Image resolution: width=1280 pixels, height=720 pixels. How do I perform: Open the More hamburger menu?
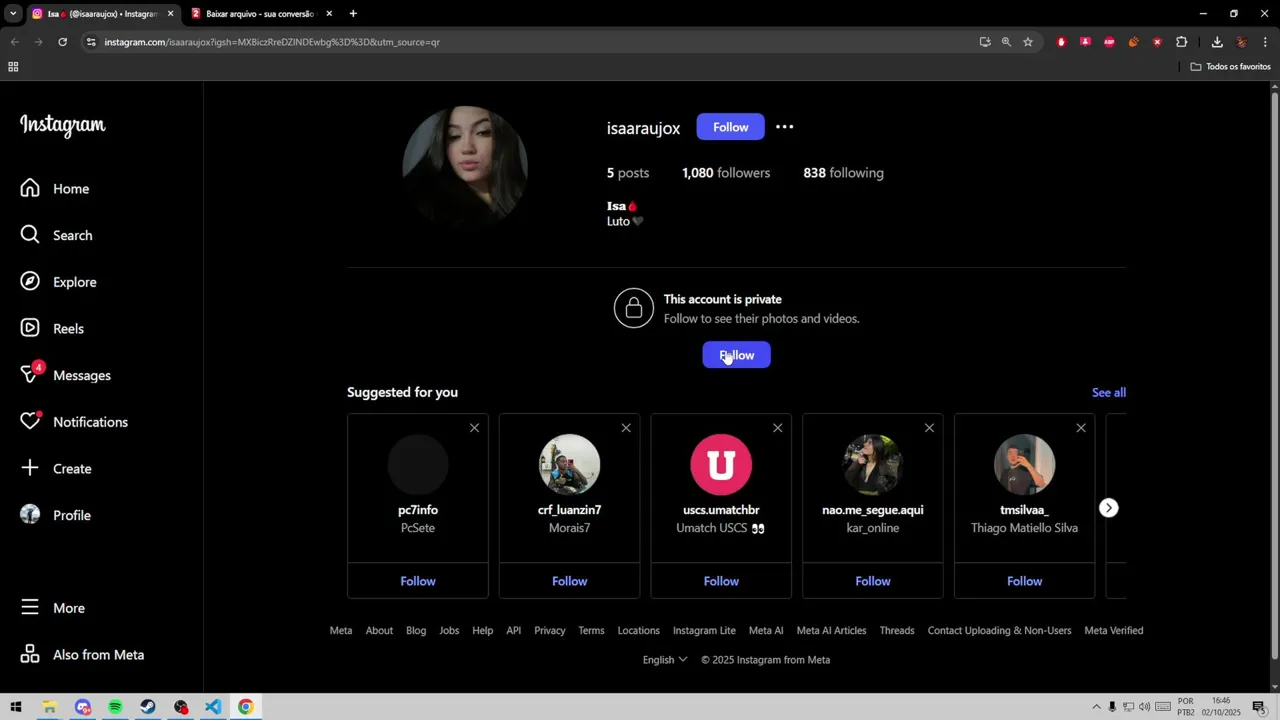click(30, 608)
